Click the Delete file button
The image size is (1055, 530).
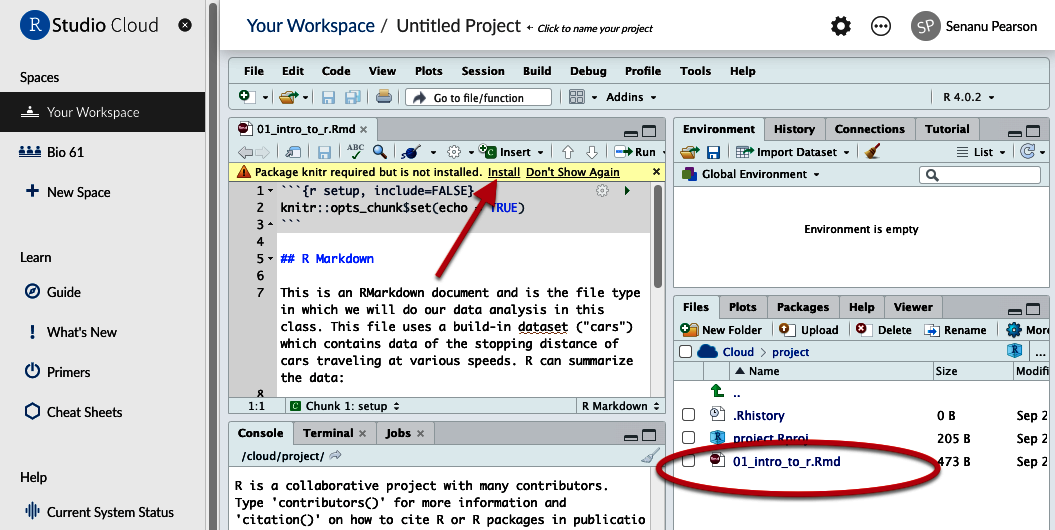884,330
